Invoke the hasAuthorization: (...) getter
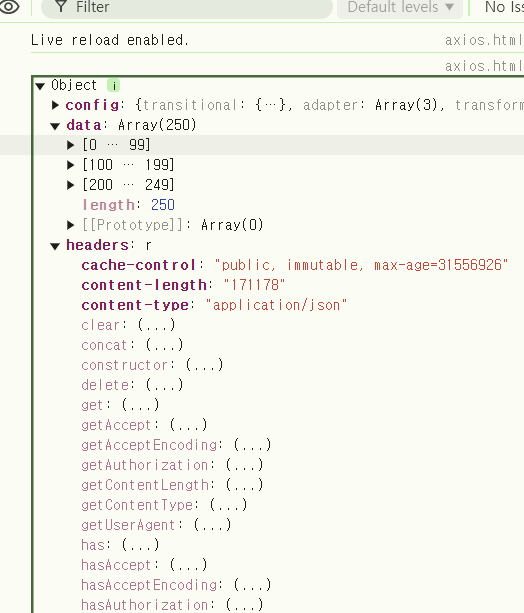The image size is (524, 613). pyautogui.click(x=244, y=604)
